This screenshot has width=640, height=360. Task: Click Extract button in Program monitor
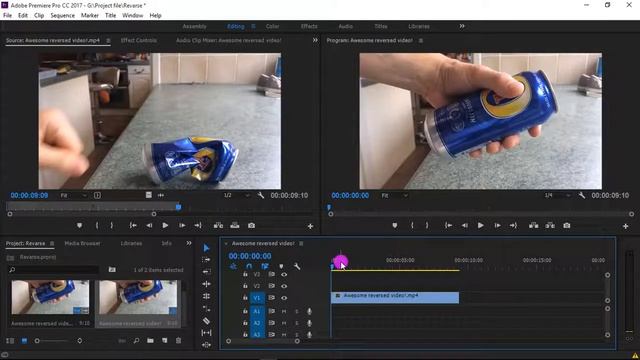(x=550, y=225)
